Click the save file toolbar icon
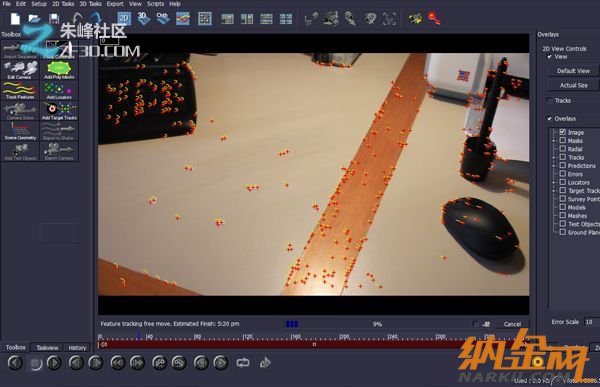The height and width of the screenshot is (387, 600). [54, 19]
